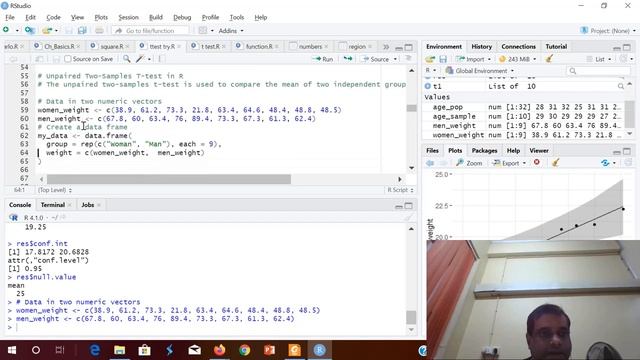640x360 pixels.
Task: Open File Explorer from taskbar
Action: pyautogui.click(x=120, y=350)
